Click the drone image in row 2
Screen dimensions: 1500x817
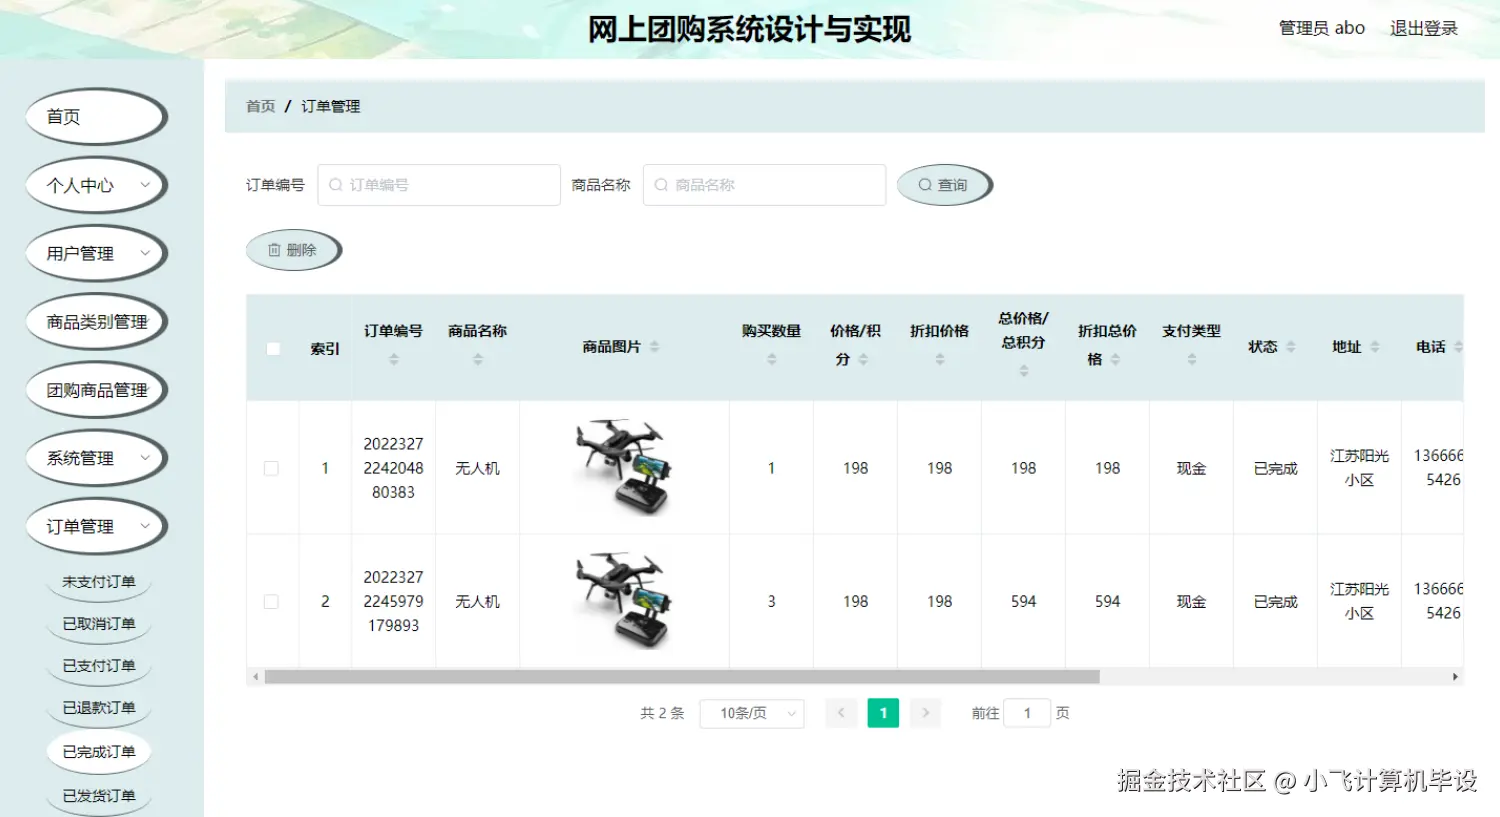[x=623, y=600]
